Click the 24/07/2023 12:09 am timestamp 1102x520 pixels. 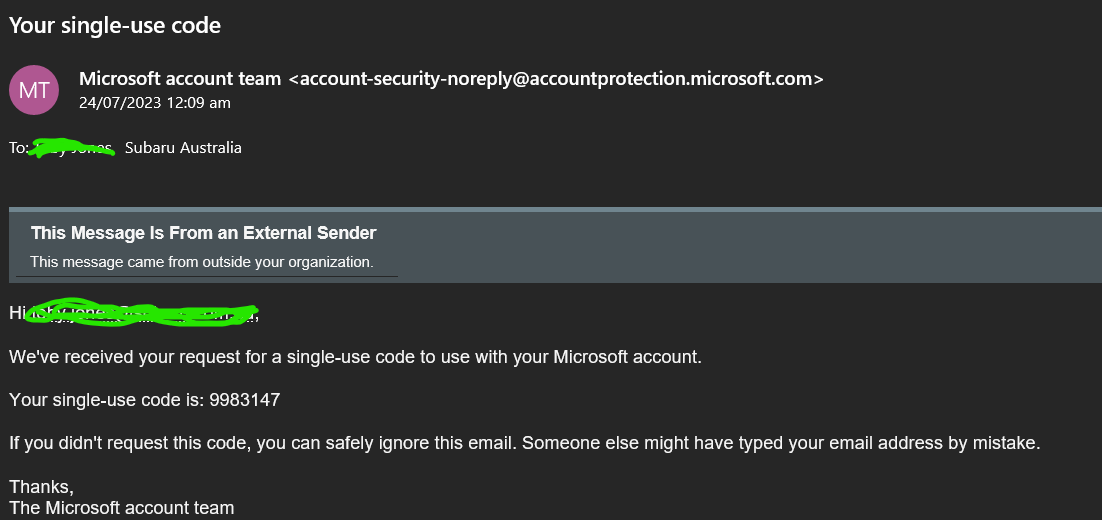click(155, 102)
